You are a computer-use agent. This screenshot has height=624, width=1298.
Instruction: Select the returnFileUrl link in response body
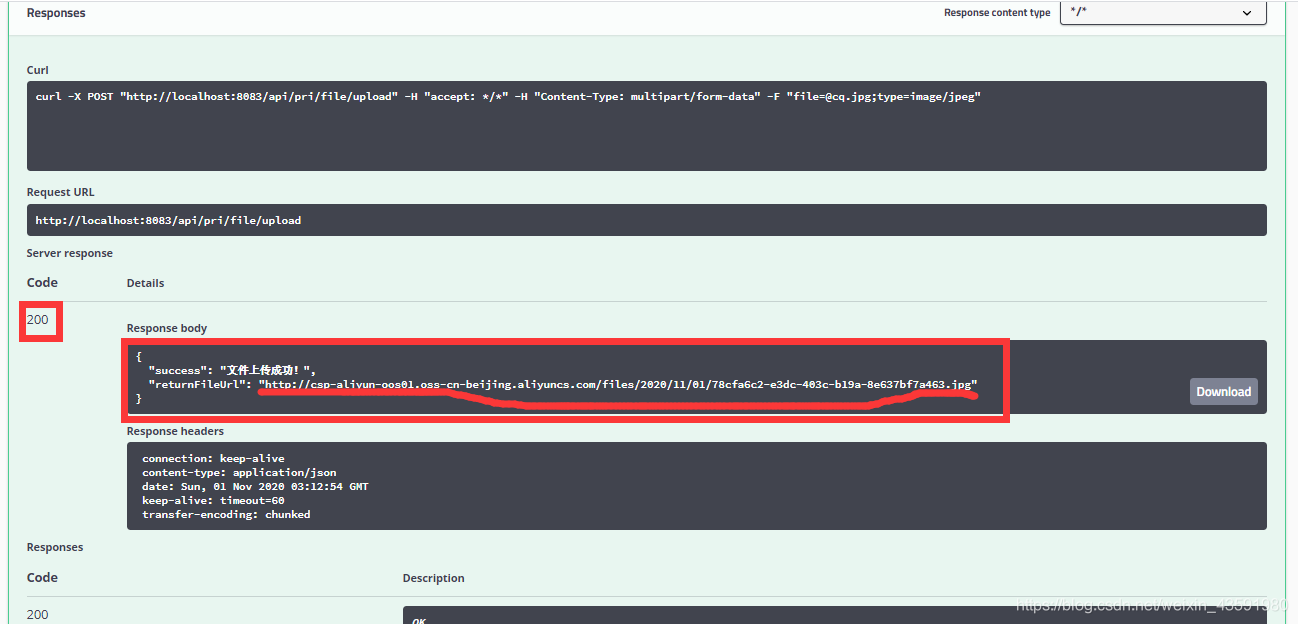[x=618, y=384]
